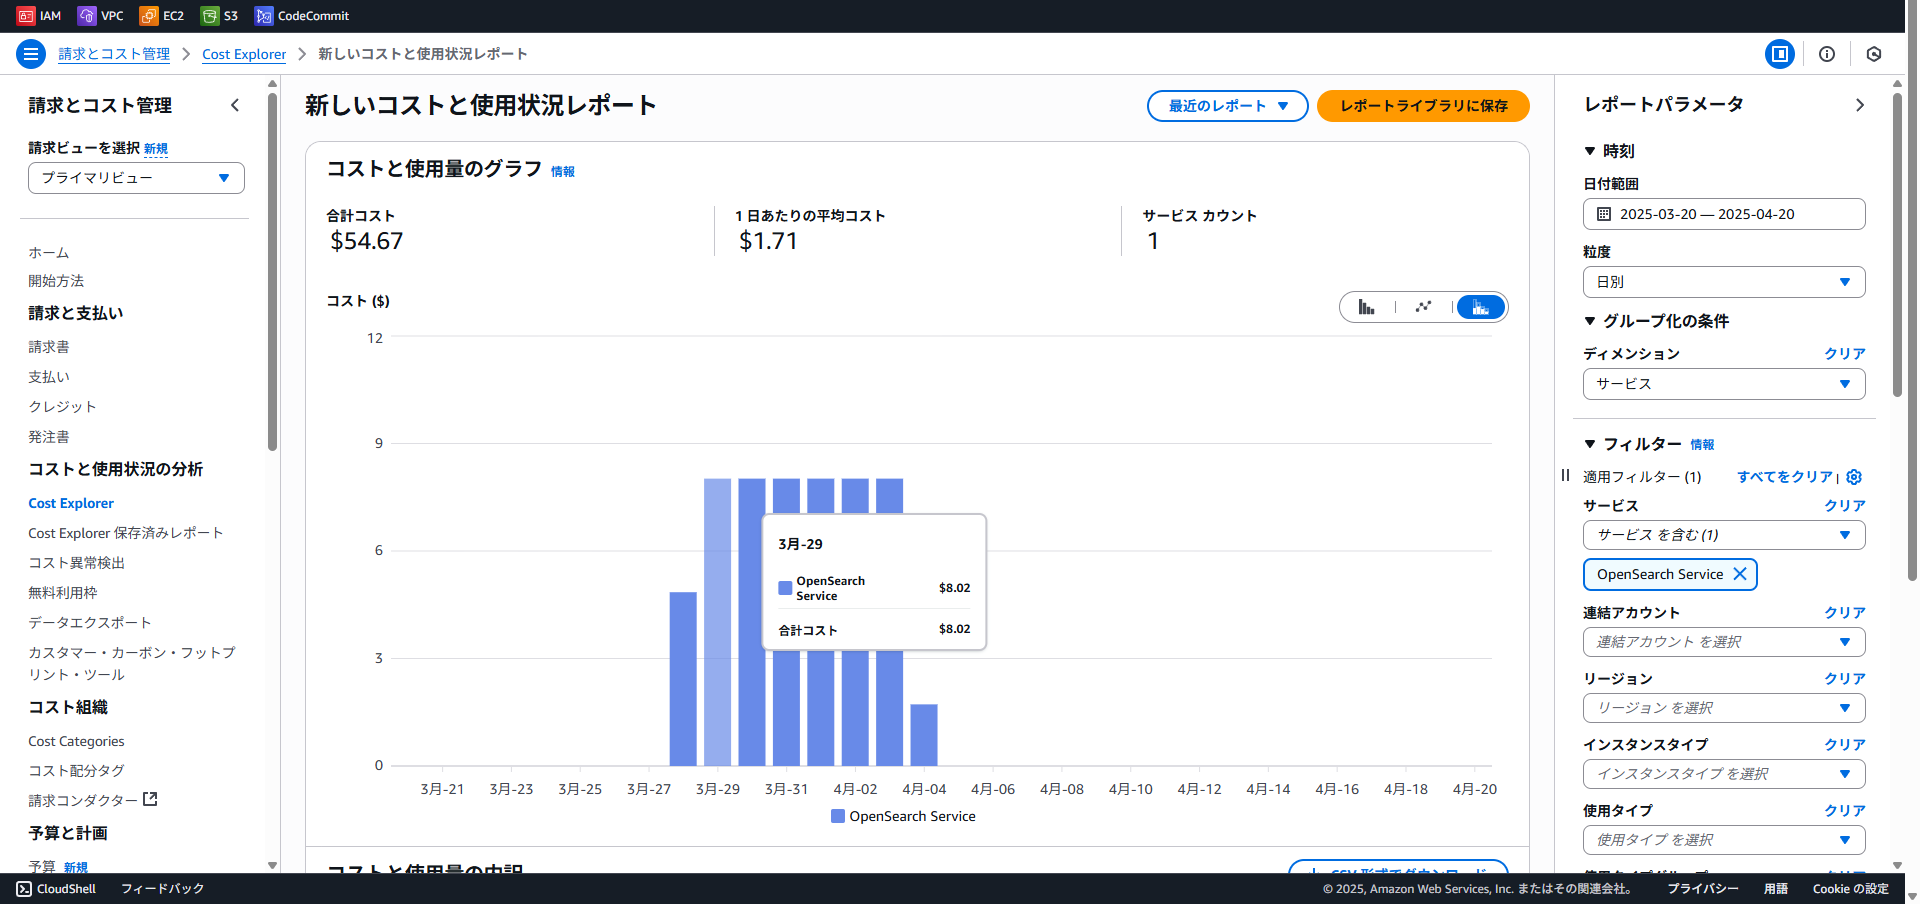1920x904 pixels.
Task: Click the panel resize handle icon
Action: (x=1565, y=476)
